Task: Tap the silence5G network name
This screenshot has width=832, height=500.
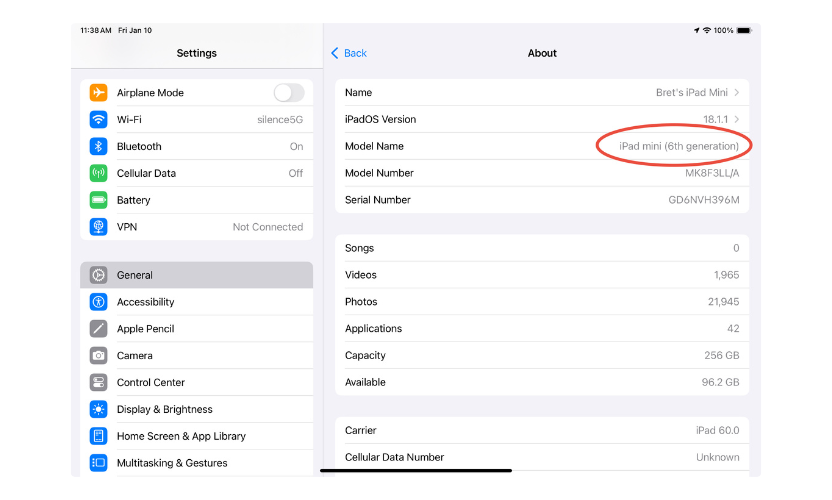Action: [280, 119]
